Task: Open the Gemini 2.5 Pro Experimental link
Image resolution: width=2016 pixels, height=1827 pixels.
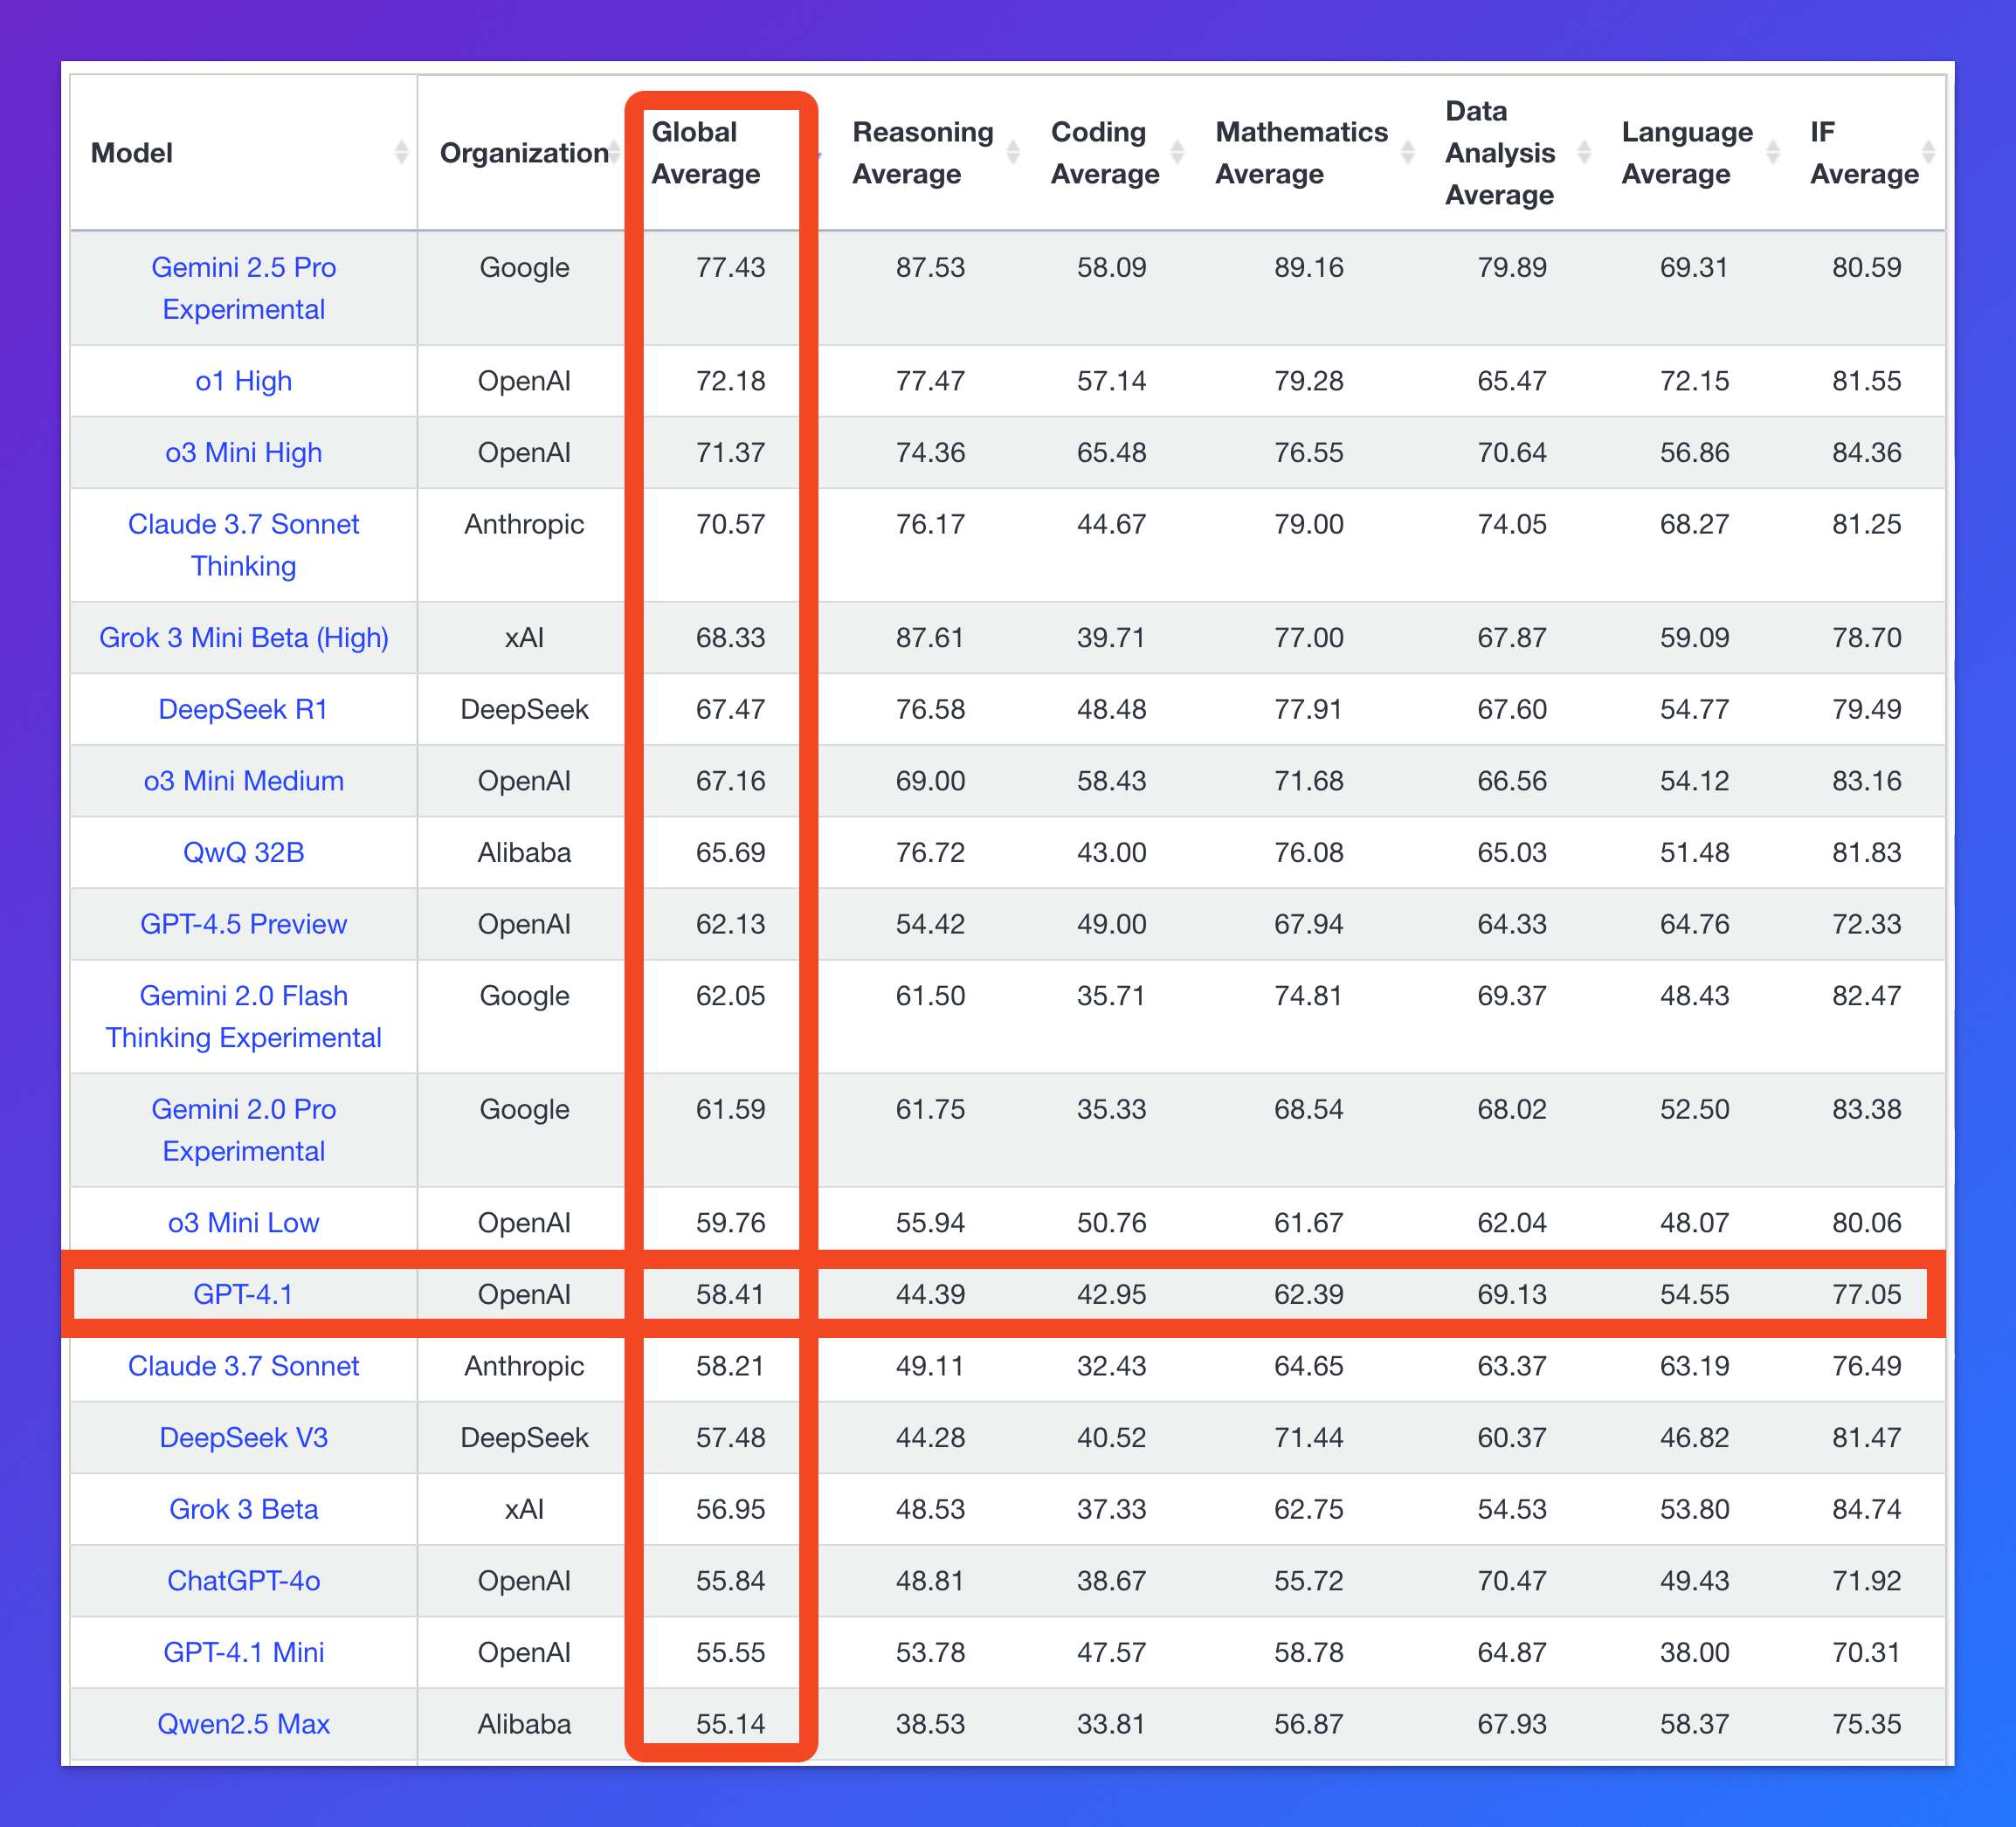Action: pos(243,288)
